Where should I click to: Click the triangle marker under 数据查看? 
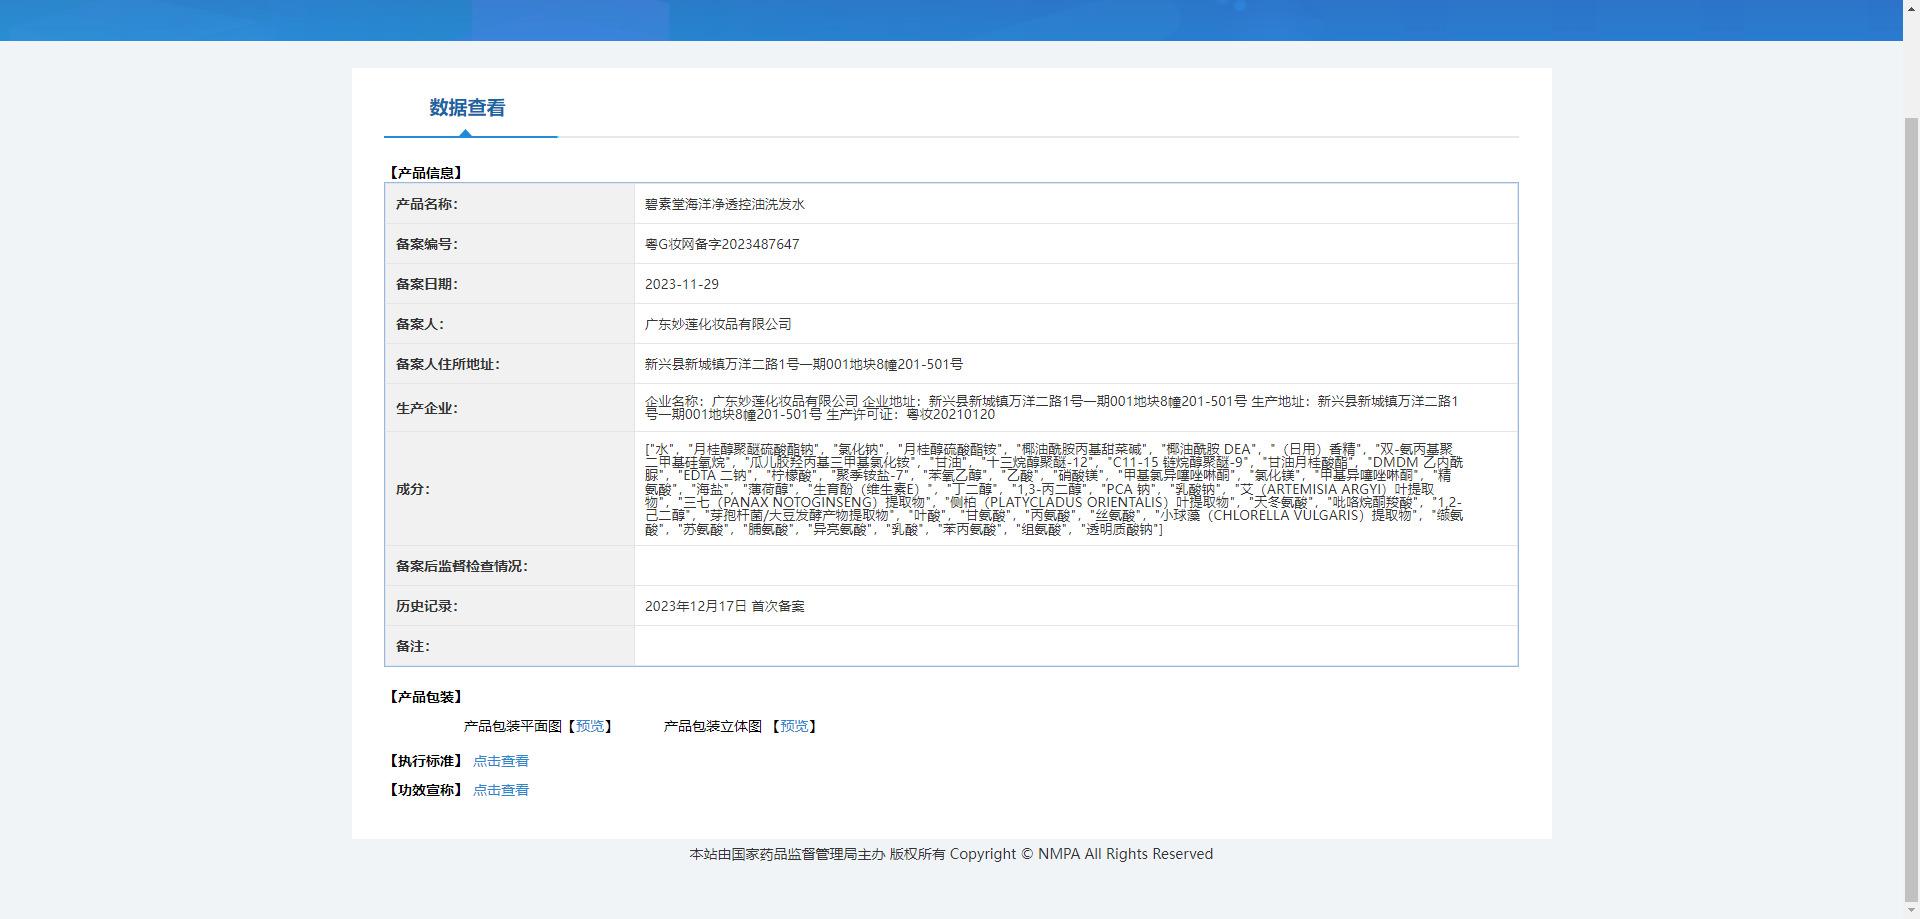[x=465, y=133]
